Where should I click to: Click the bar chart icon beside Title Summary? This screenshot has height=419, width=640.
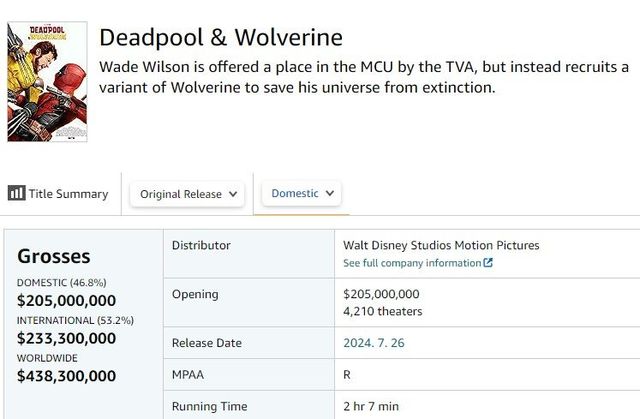[x=16, y=193]
